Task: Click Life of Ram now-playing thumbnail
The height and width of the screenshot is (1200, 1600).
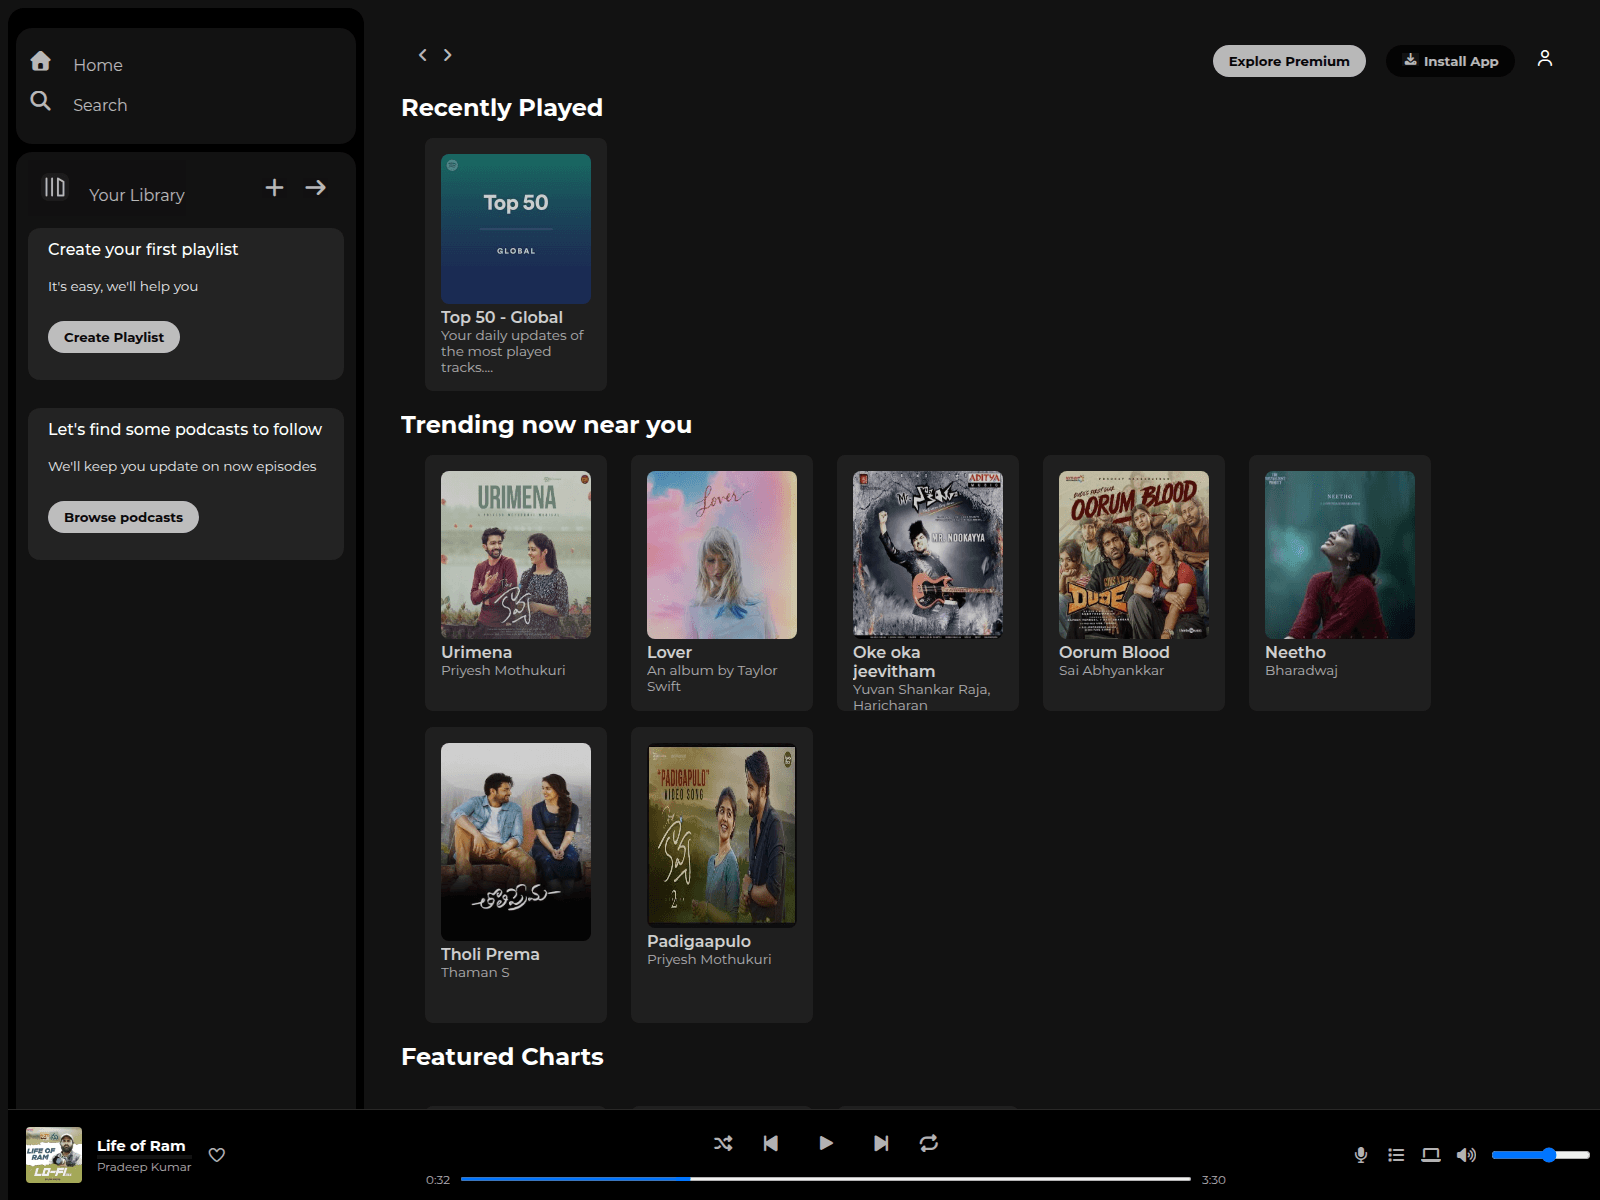Action: pos(54,1155)
